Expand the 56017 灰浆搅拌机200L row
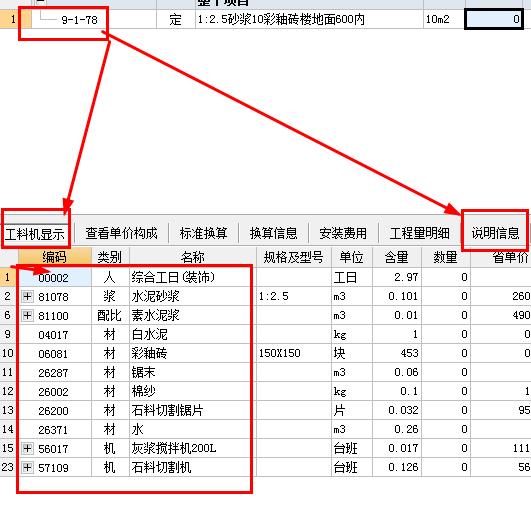The height and width of the screenshot is (511, 531). coord(27,449)
